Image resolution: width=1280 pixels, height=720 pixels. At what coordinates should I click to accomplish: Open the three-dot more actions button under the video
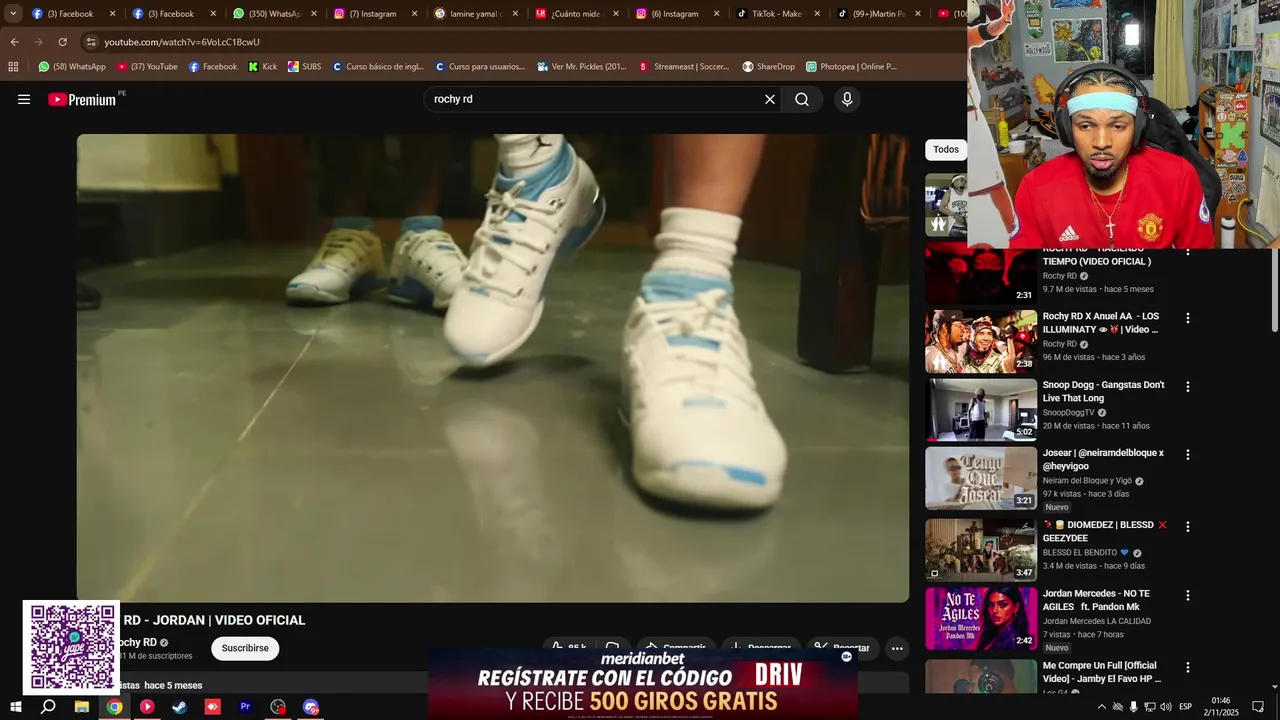point(897,648)
